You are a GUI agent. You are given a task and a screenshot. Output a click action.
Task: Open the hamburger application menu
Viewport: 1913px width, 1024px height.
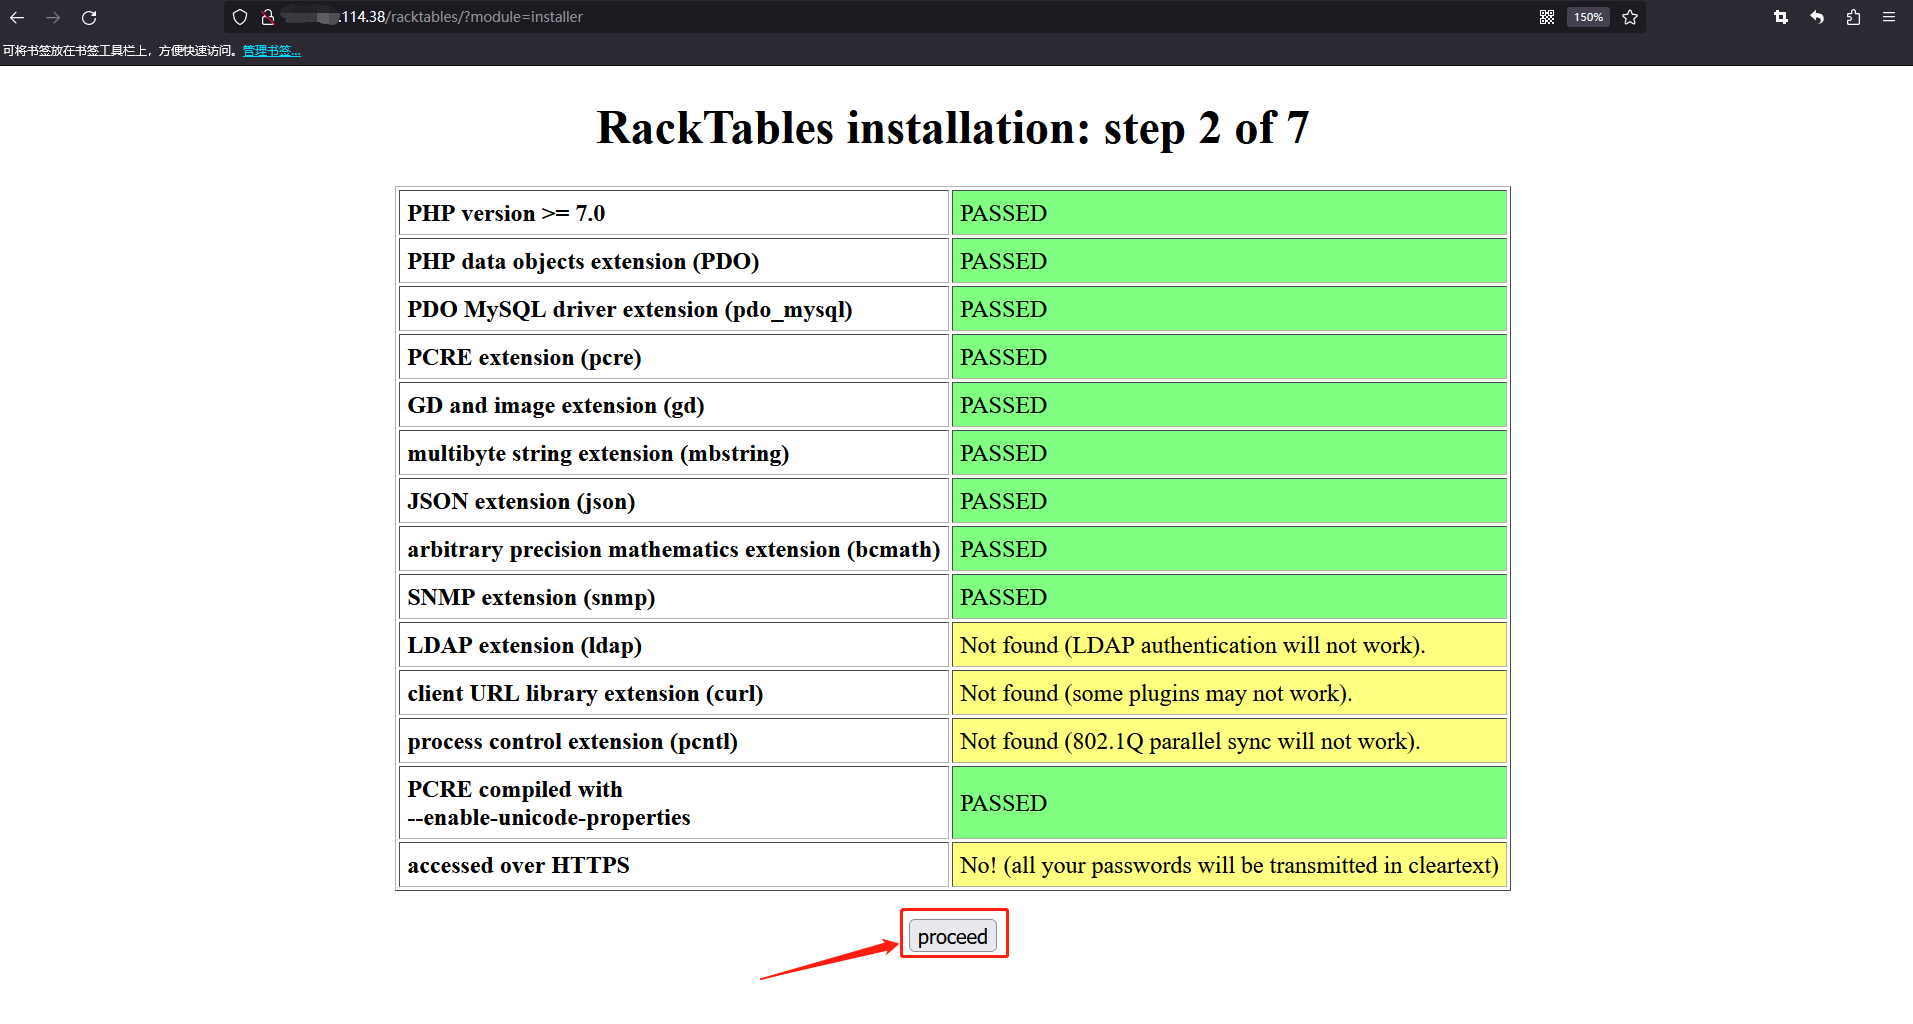(x=1889, y=17)
